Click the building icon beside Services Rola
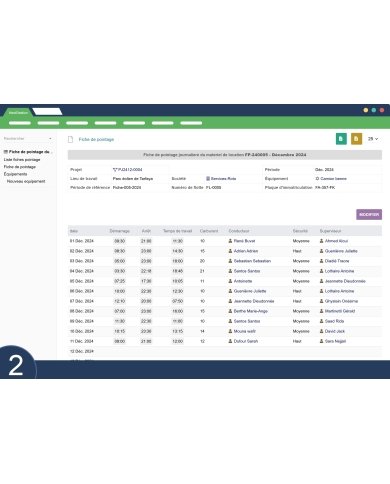The height and width of the screenshot is (484, 390). coord(208,179)
